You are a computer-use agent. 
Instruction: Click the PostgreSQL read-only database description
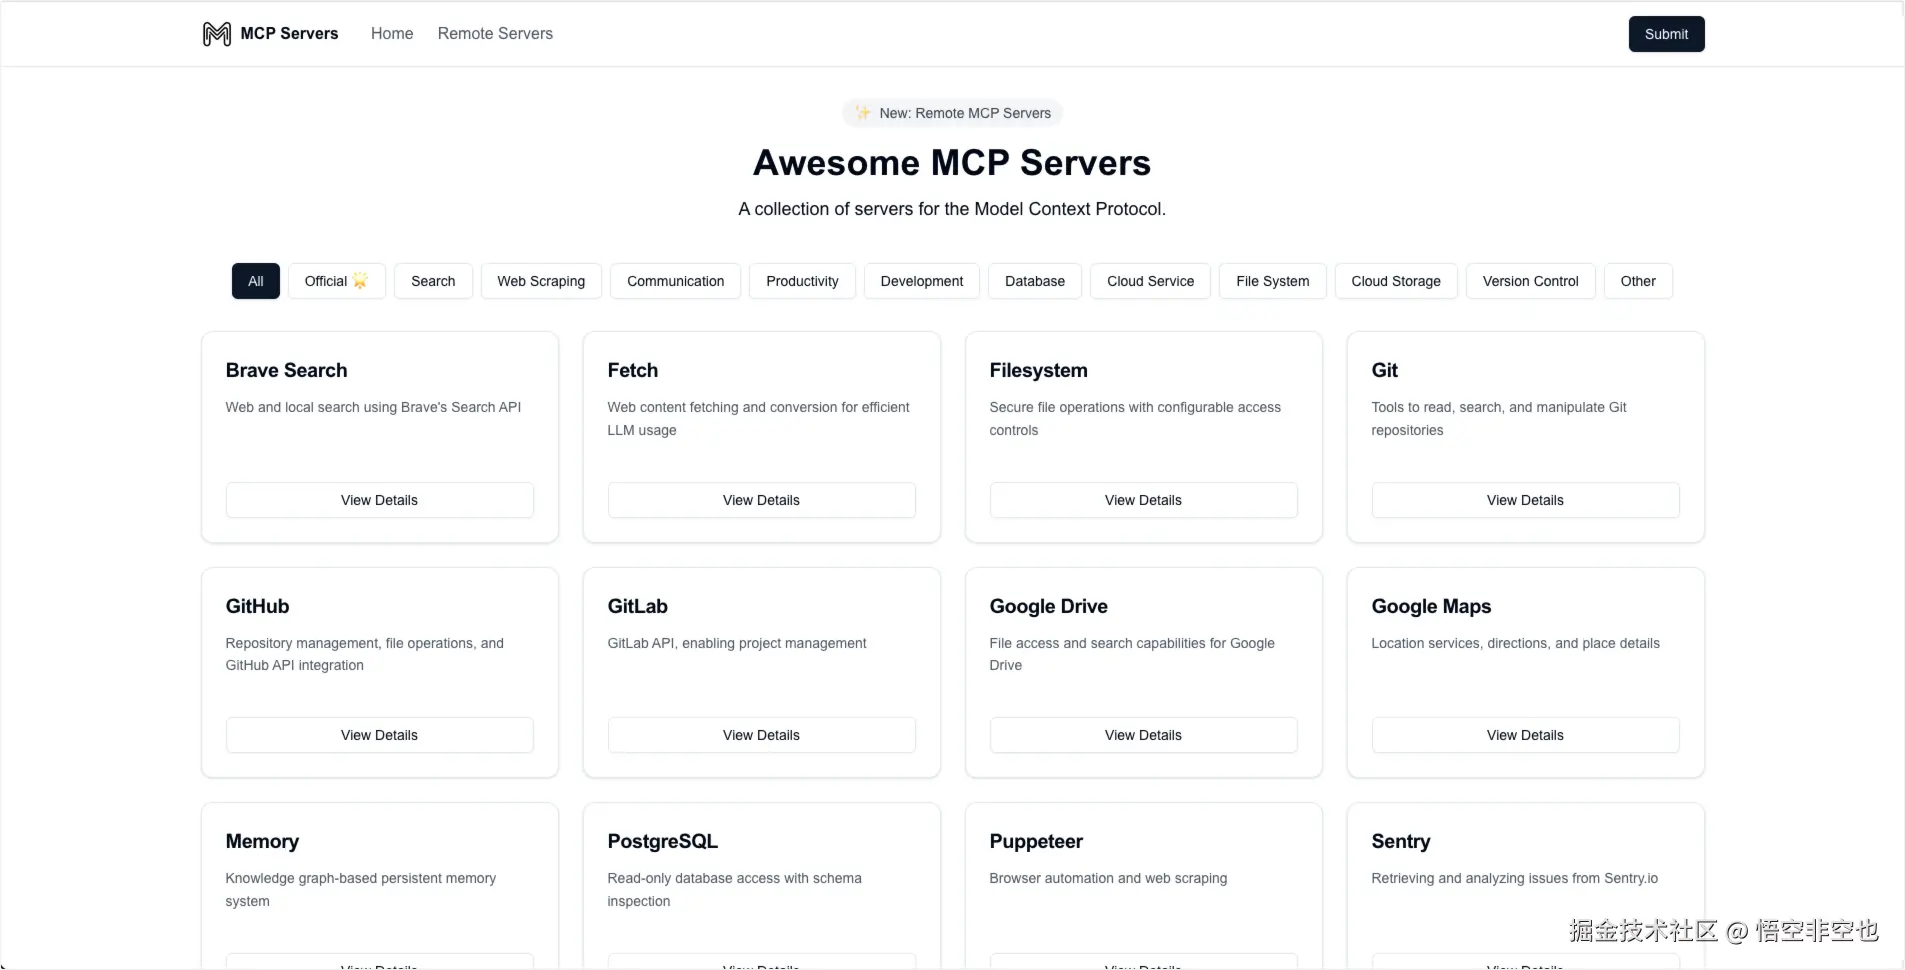pos(734,889)
